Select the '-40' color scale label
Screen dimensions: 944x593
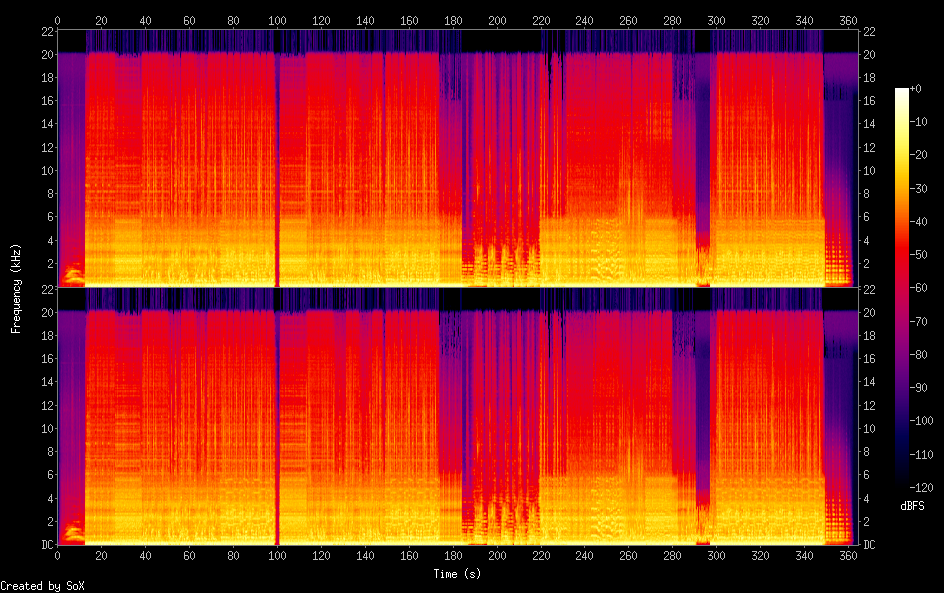pos(918,222)
